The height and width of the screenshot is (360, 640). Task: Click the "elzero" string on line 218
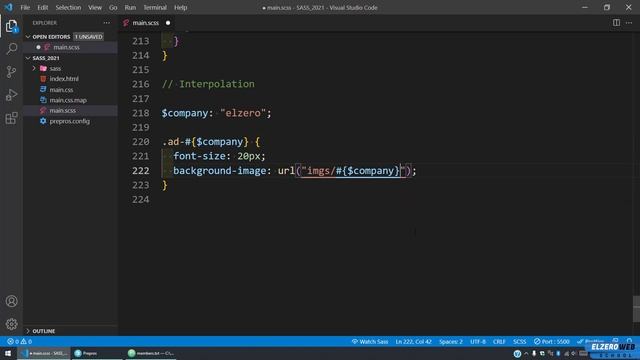(x=243, y=113)
